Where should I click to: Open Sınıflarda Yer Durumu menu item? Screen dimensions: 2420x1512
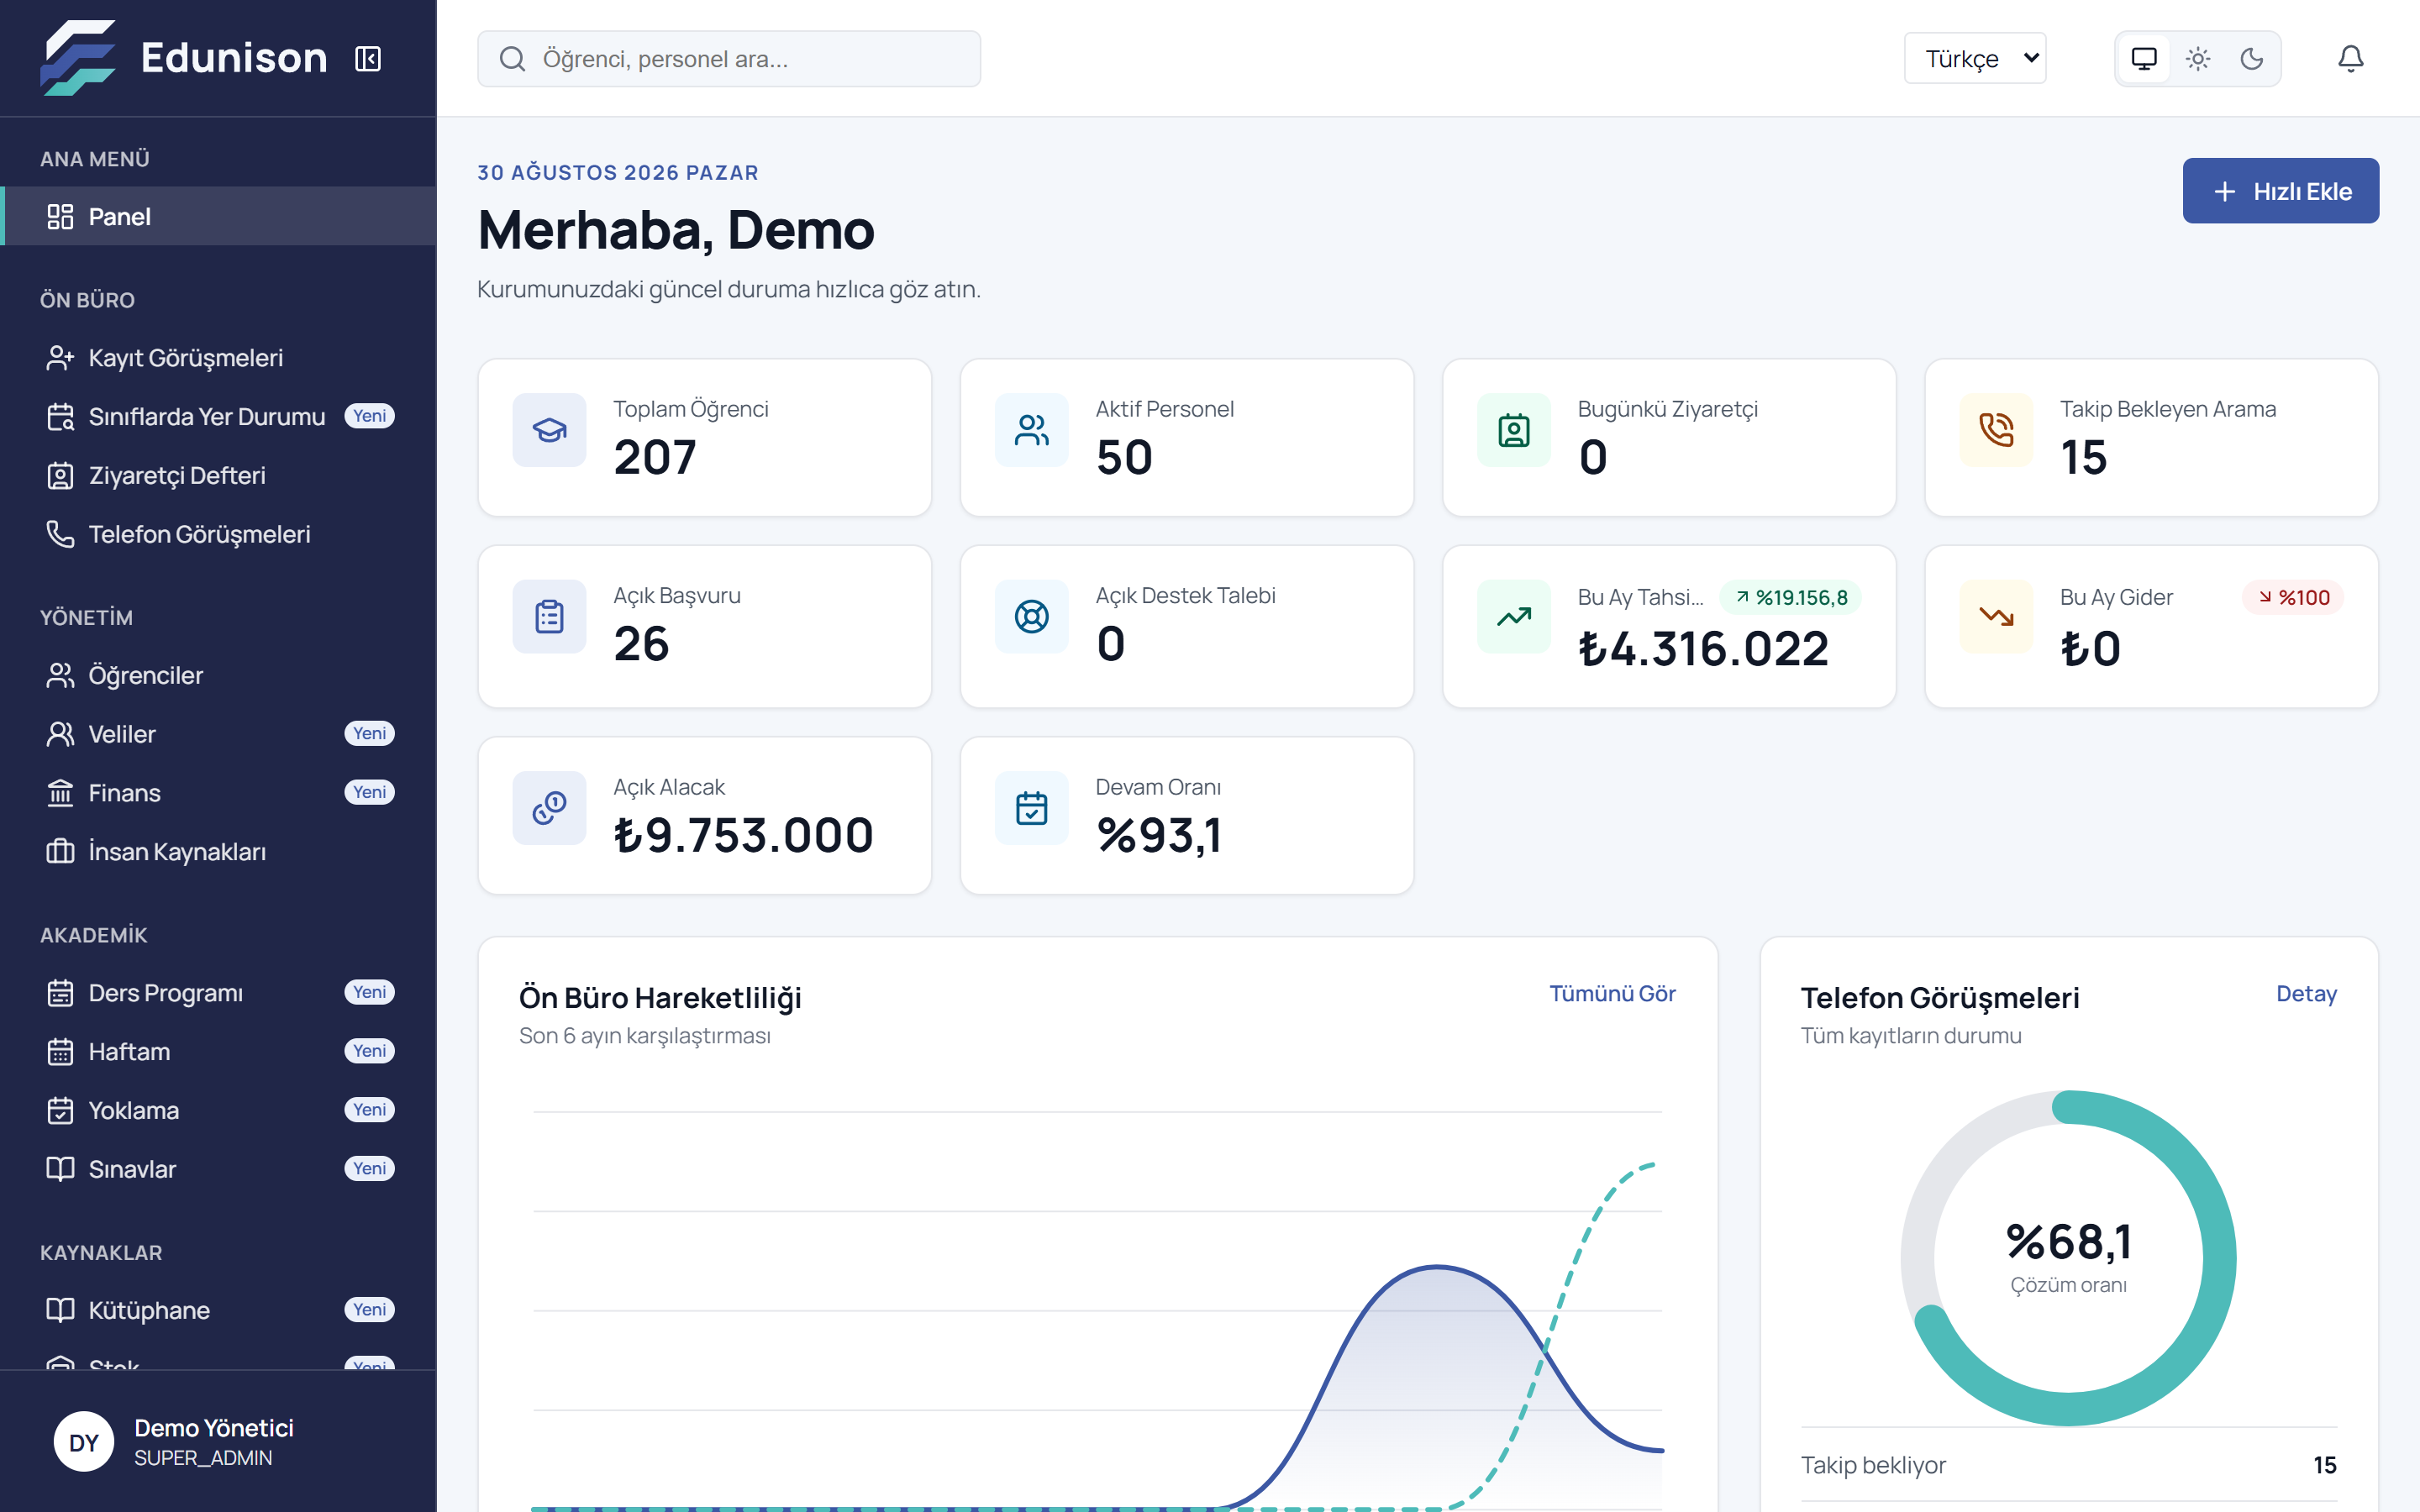click(219, 416)
